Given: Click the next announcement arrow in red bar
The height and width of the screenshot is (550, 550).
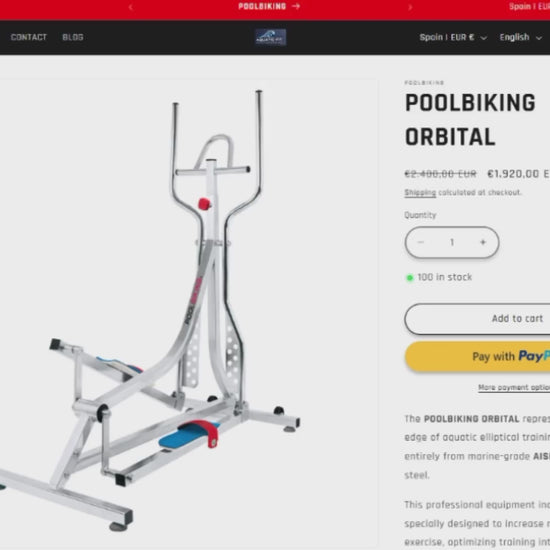Looking at the screenshot, I should tap(410, 7).
